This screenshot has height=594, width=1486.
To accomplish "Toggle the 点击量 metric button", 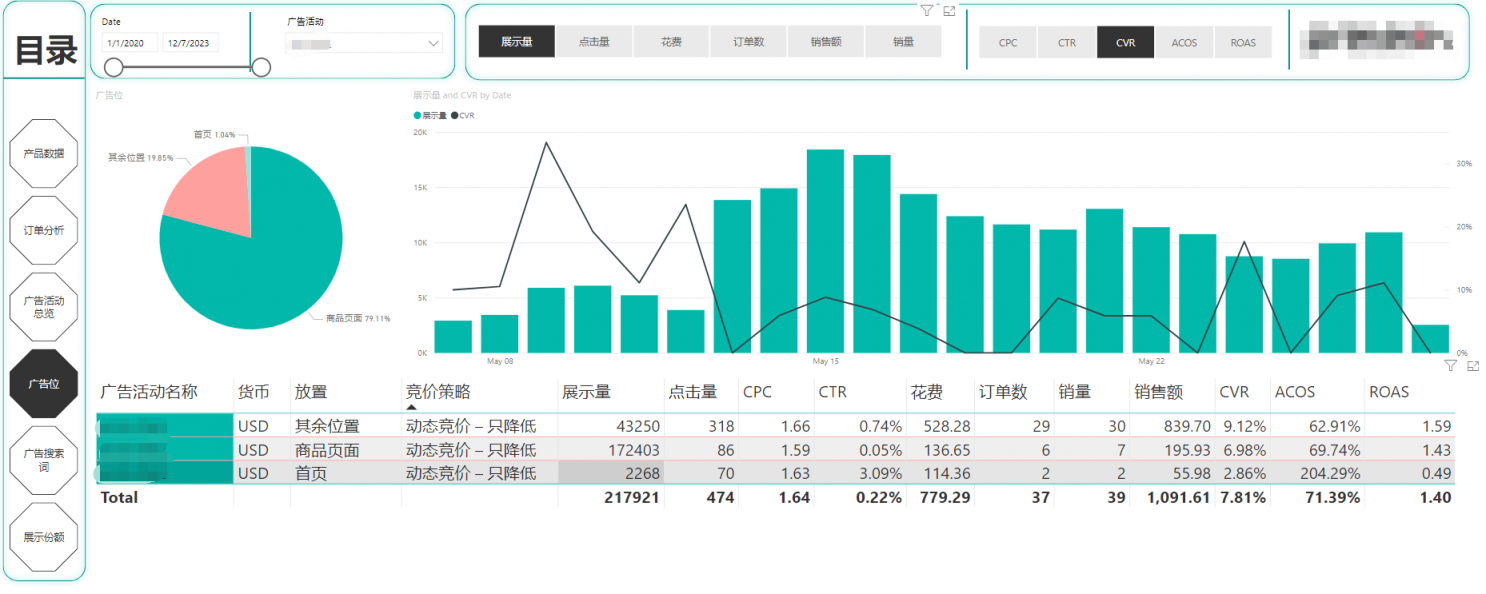I will [x=594, y=42].
